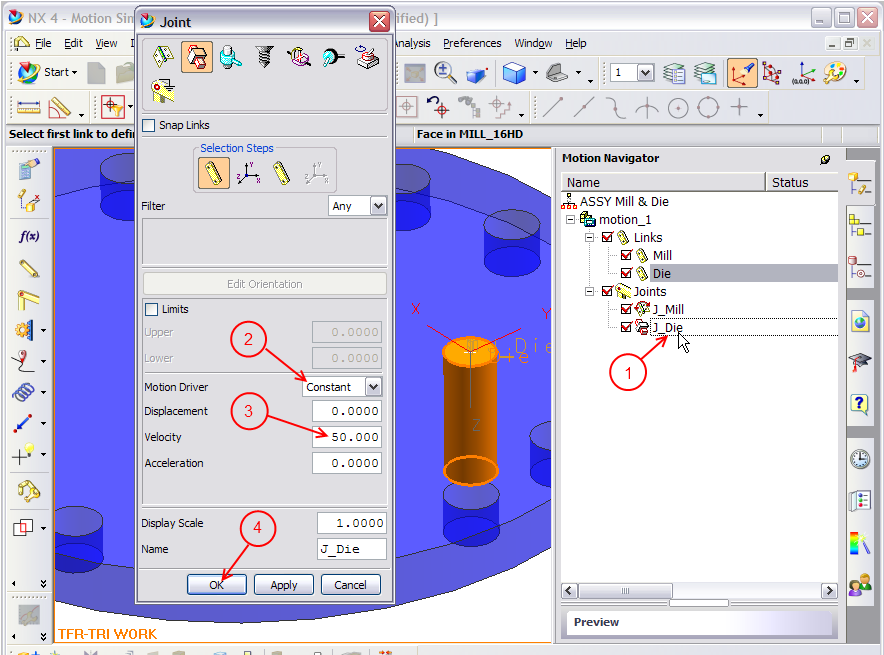Click the Velocity input field showing 50.000

click(x=346, y=437)
